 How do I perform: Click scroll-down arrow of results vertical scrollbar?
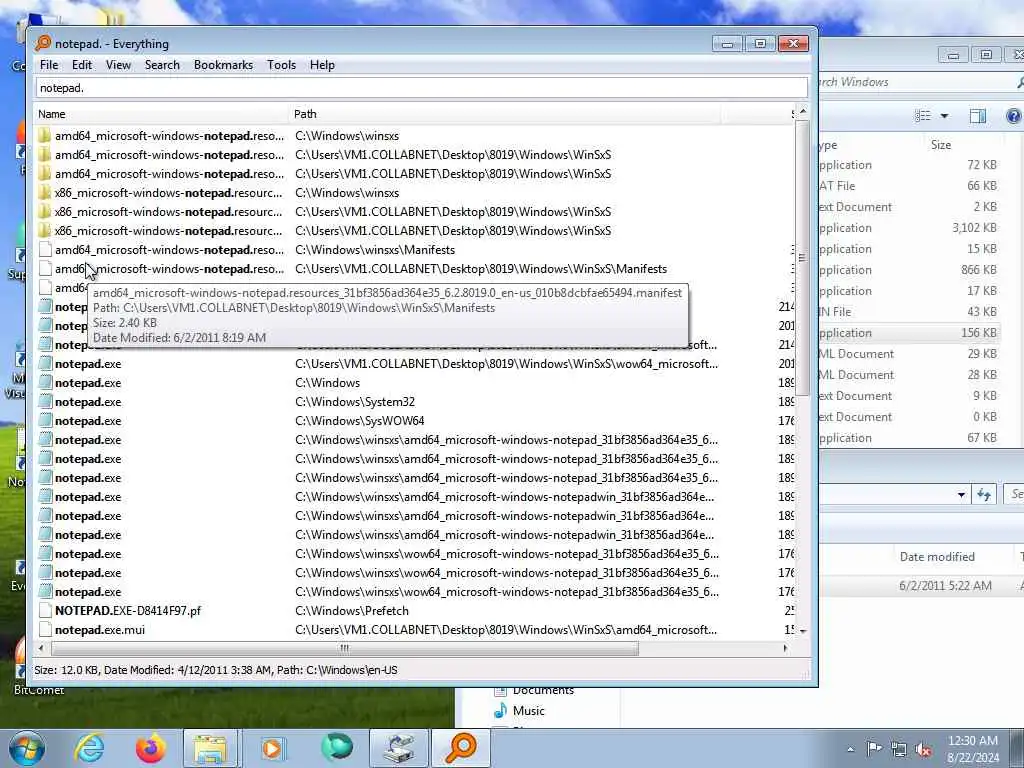click(803, 631)
